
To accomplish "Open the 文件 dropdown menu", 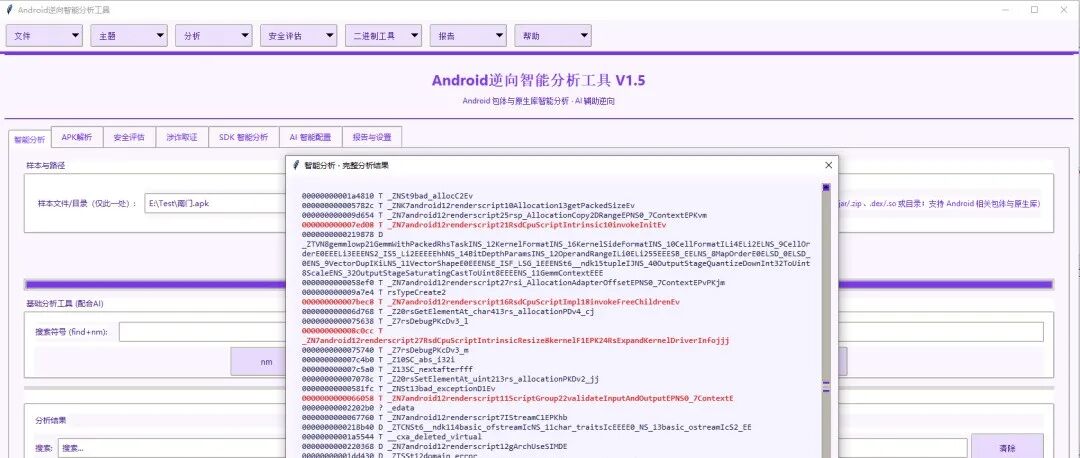I will pyautogui.click(x=44, y=36).
